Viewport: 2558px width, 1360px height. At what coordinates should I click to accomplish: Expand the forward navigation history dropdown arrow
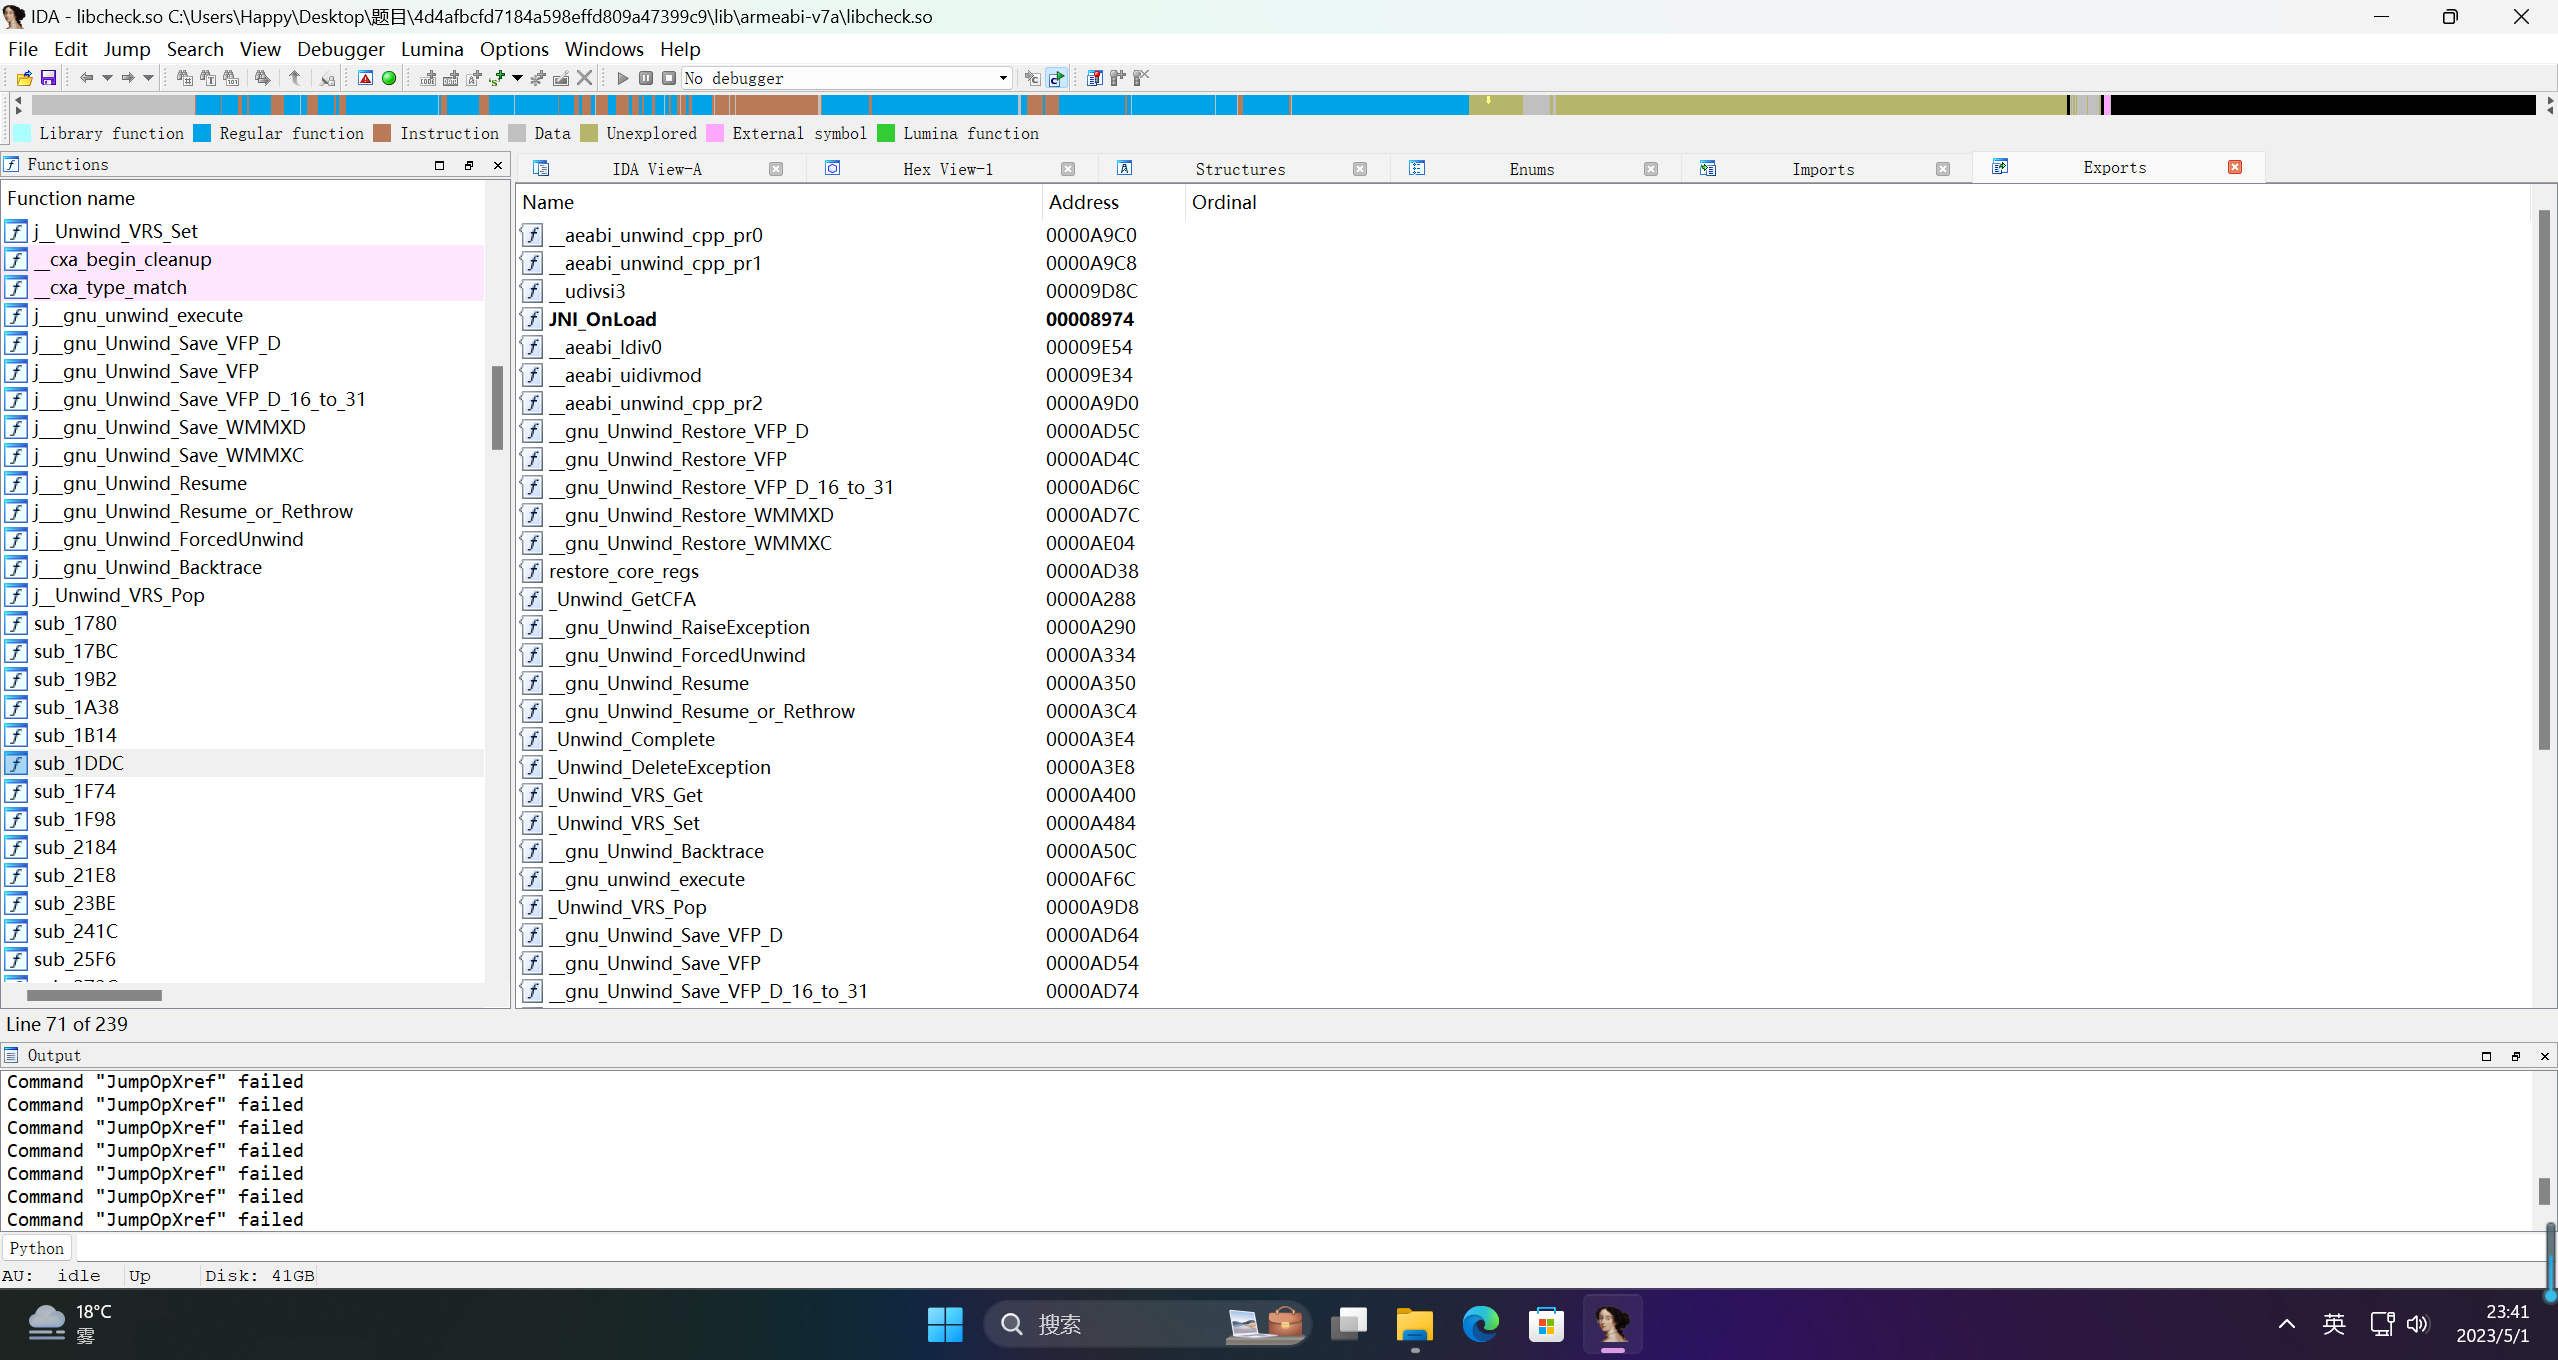coord(148,78)
